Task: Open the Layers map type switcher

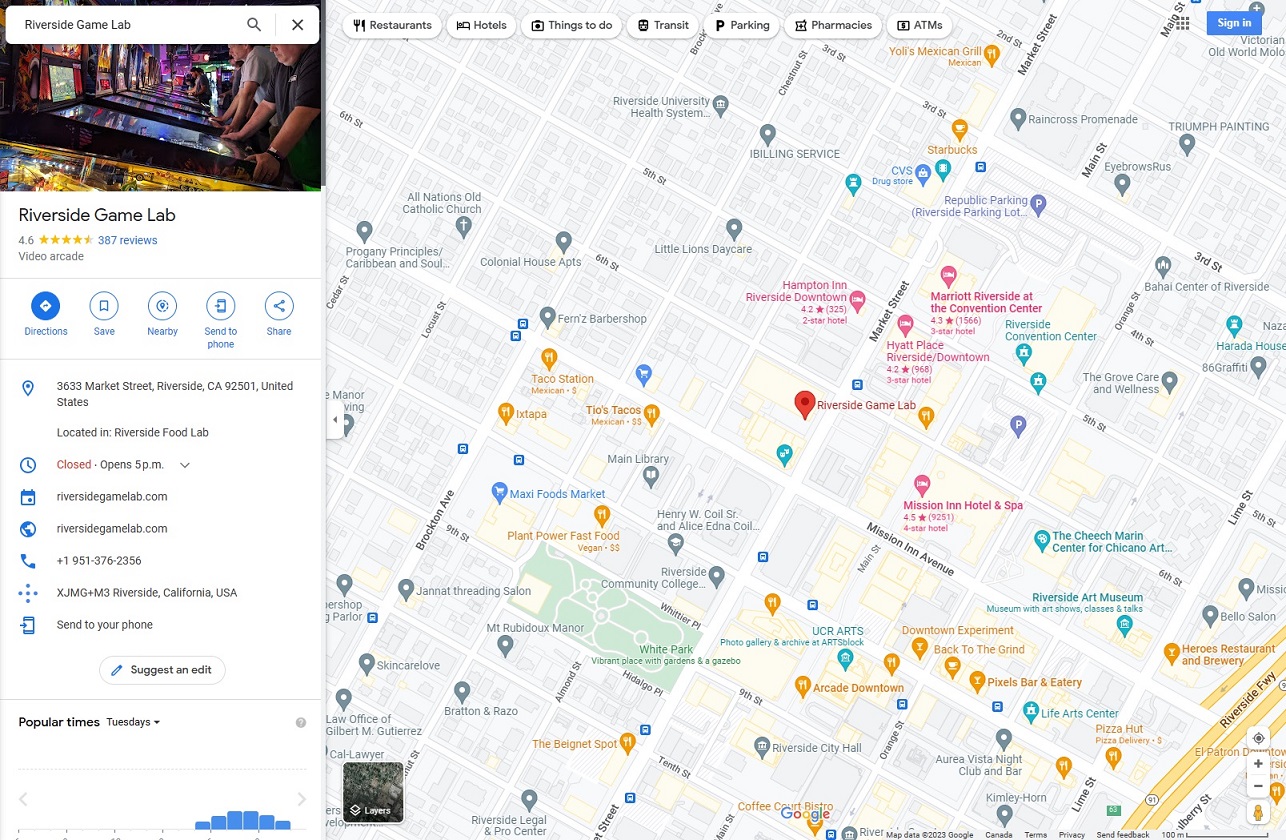Action: tap(373, 792)
